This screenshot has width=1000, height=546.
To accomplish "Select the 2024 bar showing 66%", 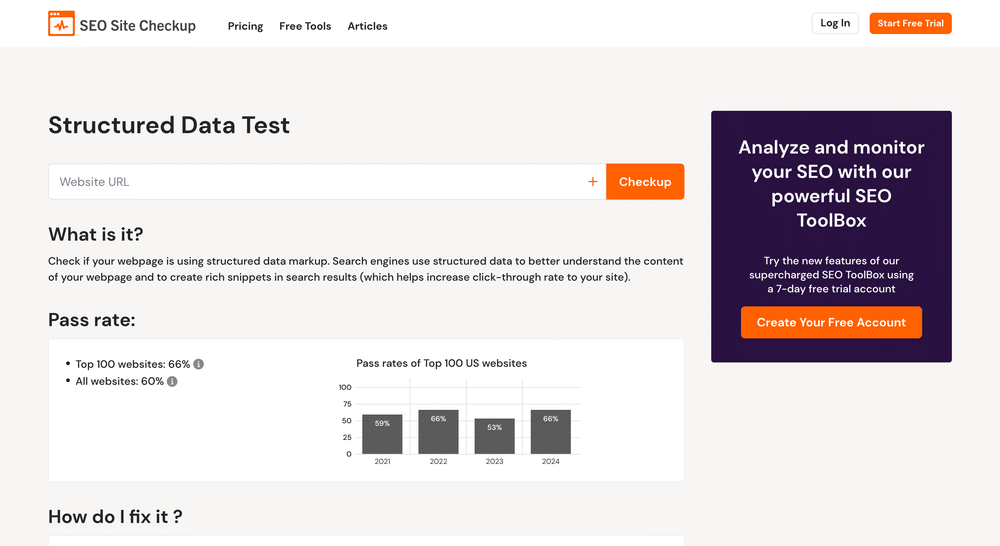I will click(550, 432).
